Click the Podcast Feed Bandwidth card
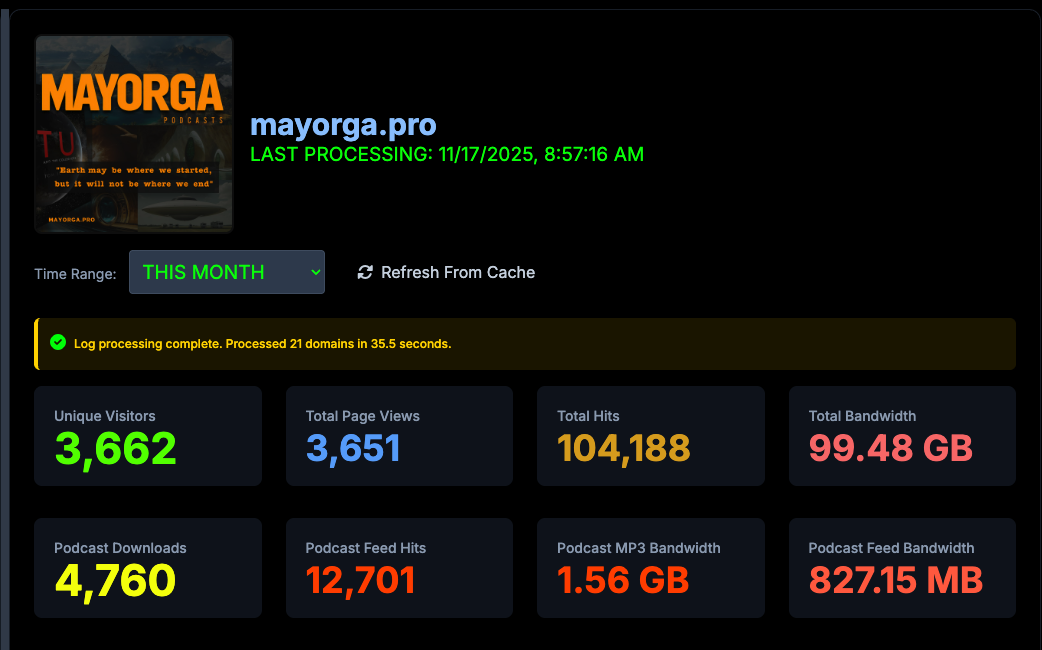 coord(902,568)
